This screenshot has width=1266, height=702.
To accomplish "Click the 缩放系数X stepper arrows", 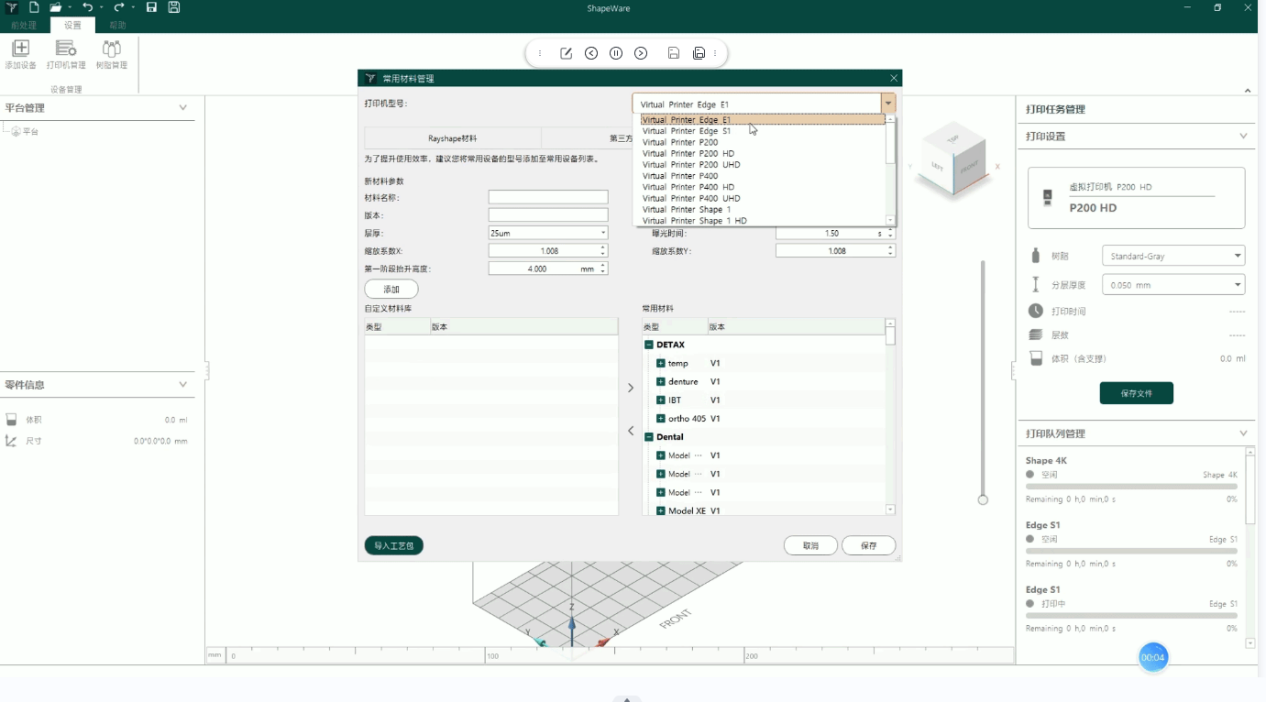I will [x=604, y=251].
